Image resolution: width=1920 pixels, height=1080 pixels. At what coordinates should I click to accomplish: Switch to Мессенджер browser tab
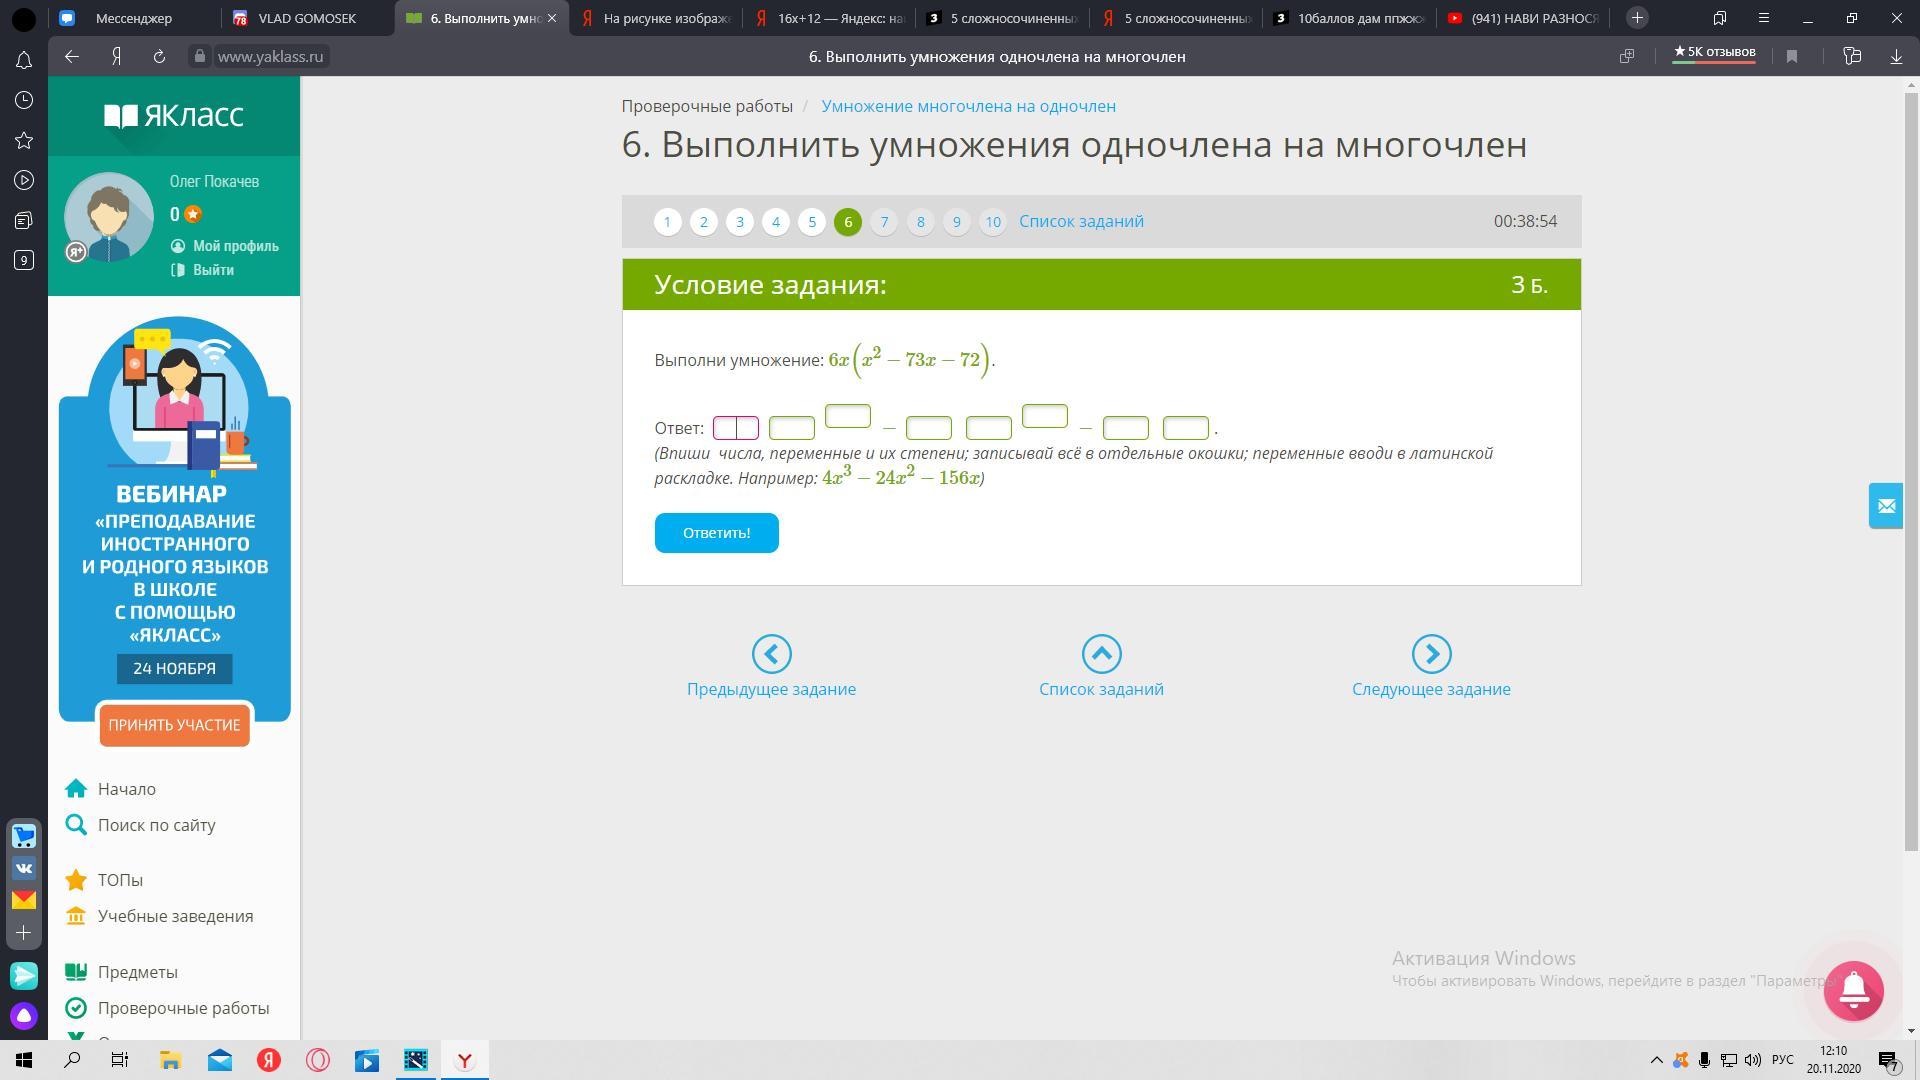[x=133, y=18]
